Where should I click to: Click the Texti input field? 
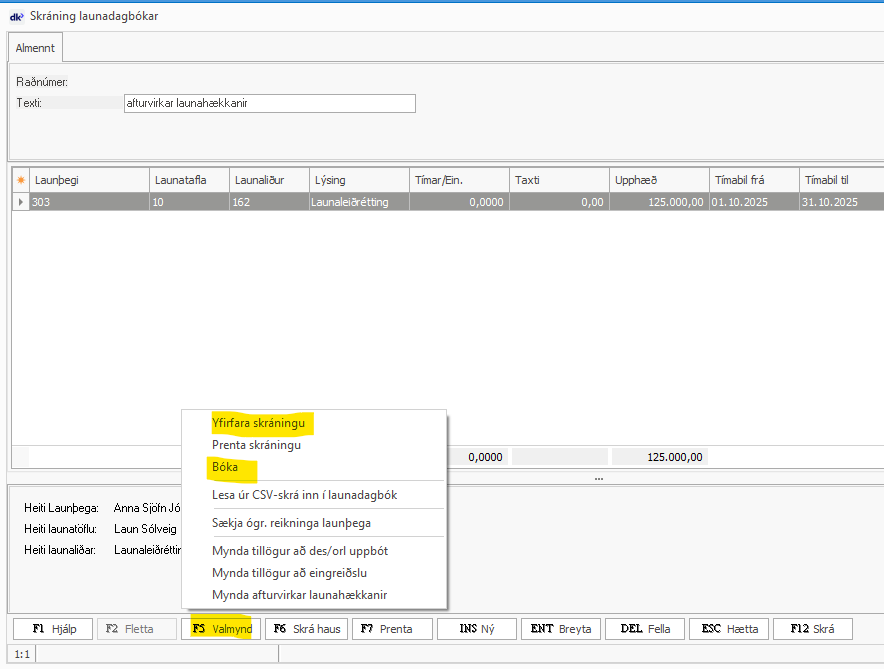pos(268,103)
